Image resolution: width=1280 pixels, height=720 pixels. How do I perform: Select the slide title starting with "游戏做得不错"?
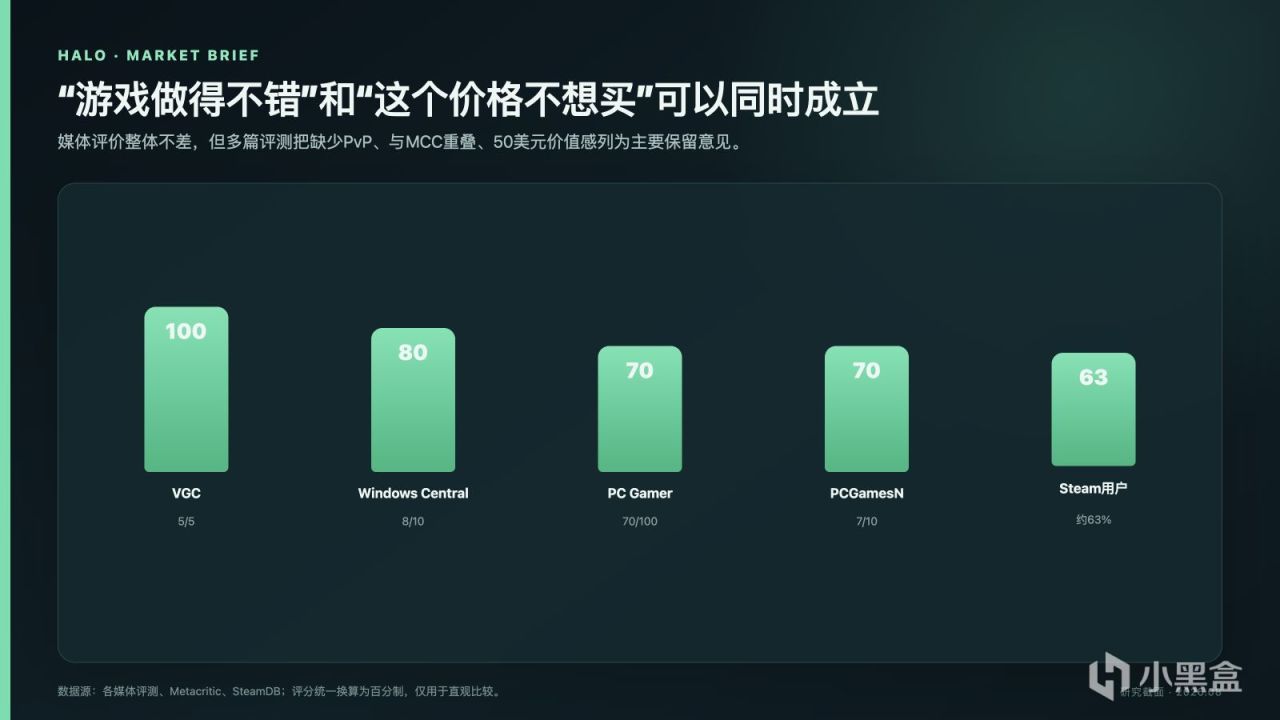pos(468,100)
